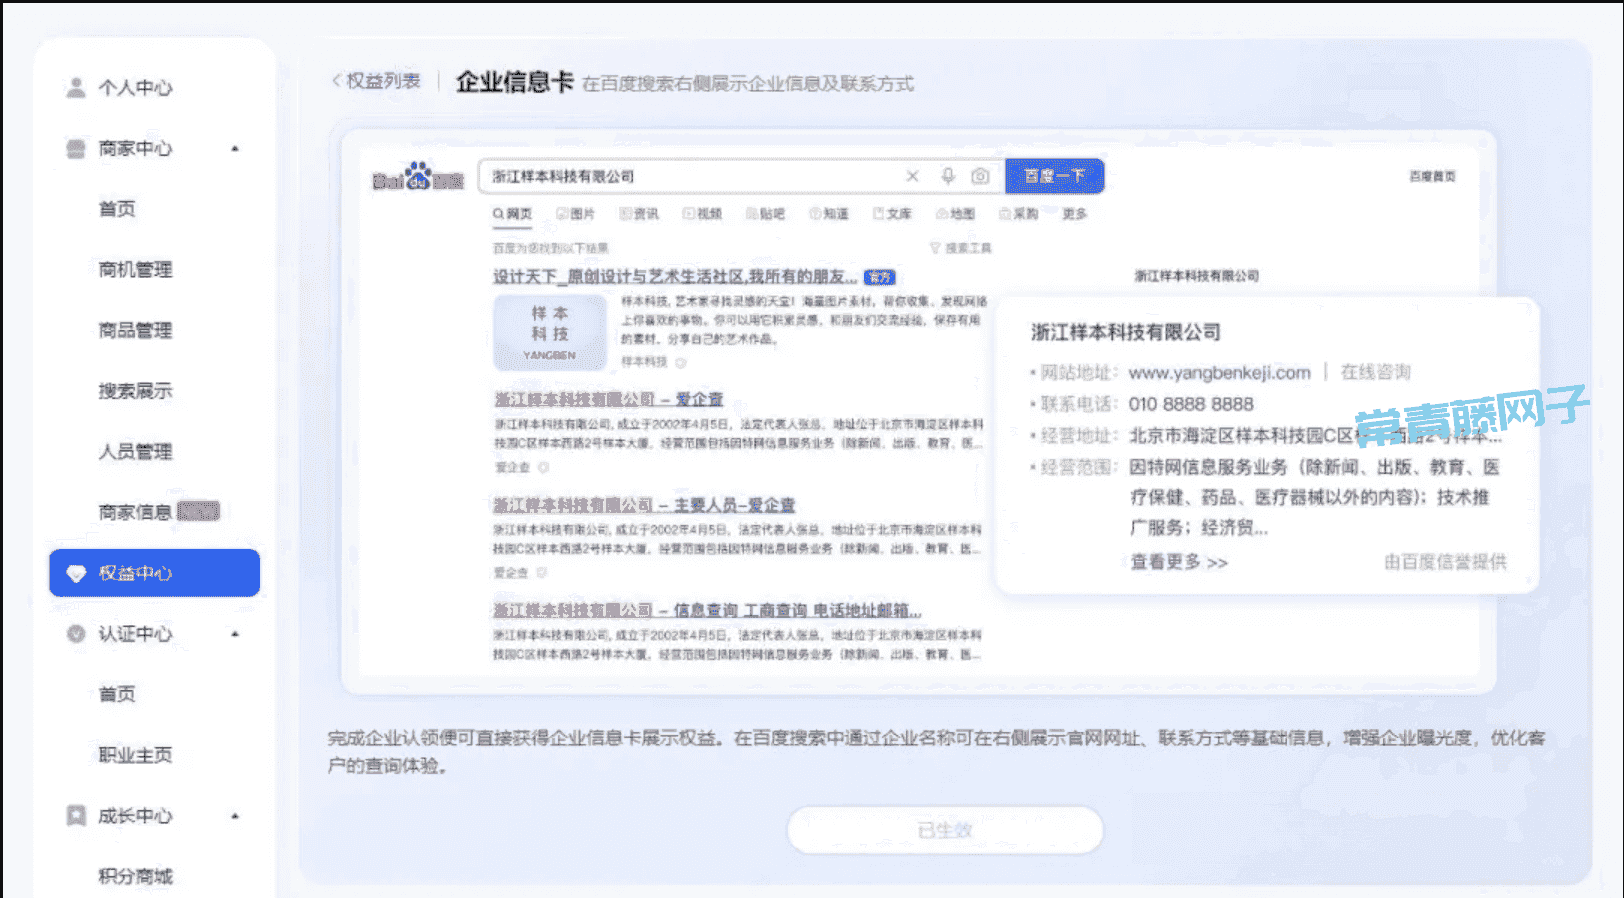
Task: Select the 资讯 search tab
Action: 639,214
